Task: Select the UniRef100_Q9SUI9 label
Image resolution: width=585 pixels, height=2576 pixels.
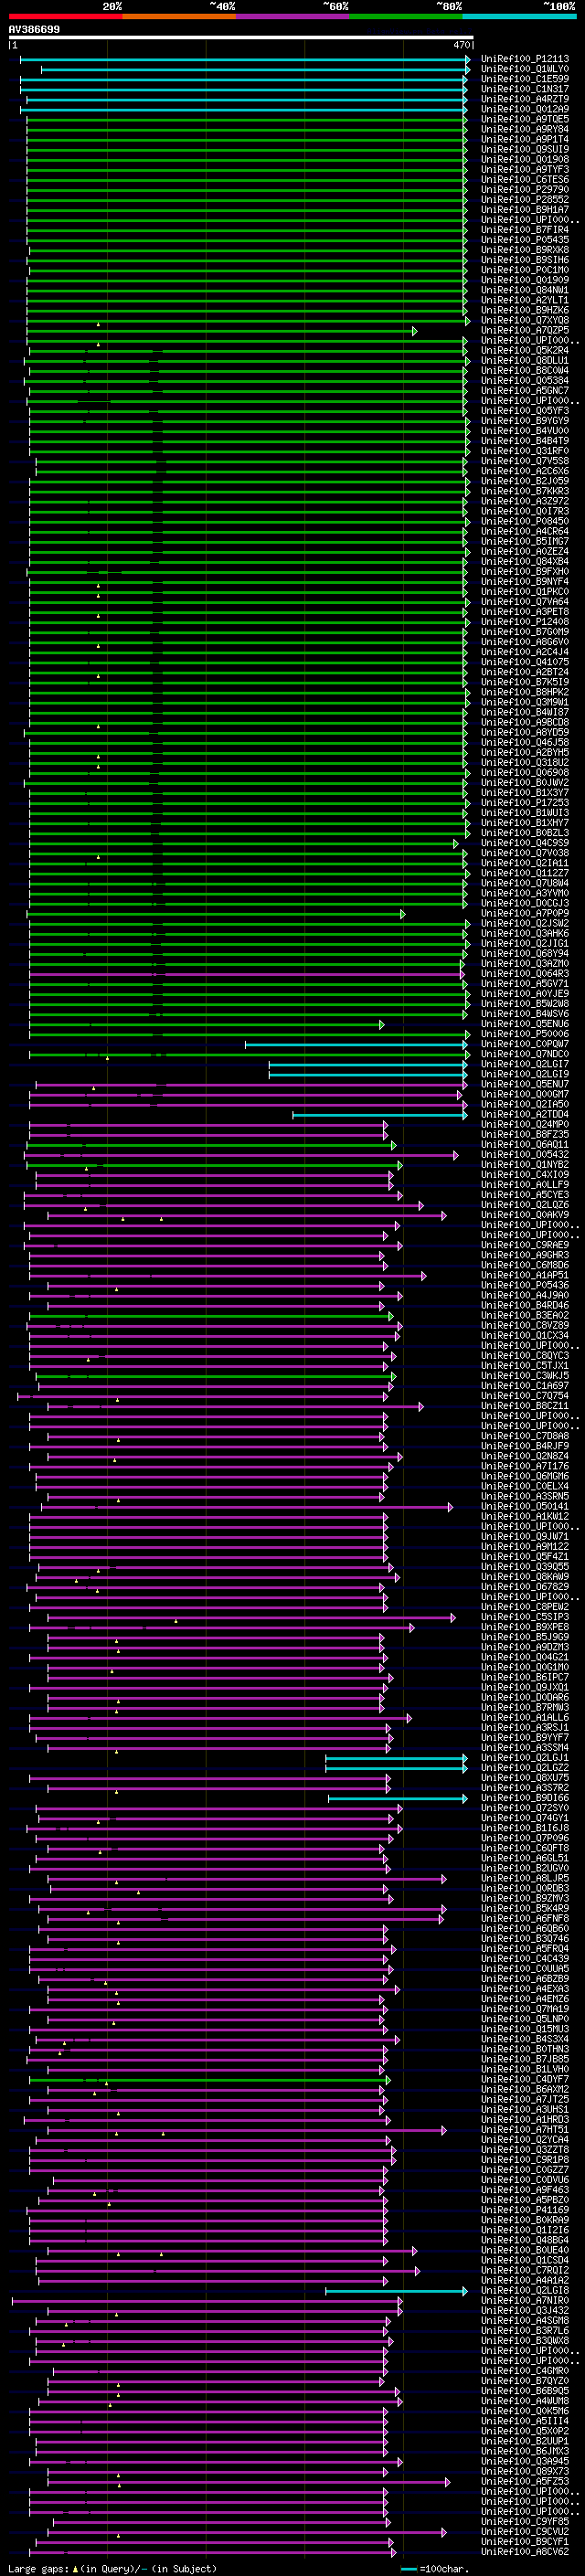Action: click(x=525, y=149)
